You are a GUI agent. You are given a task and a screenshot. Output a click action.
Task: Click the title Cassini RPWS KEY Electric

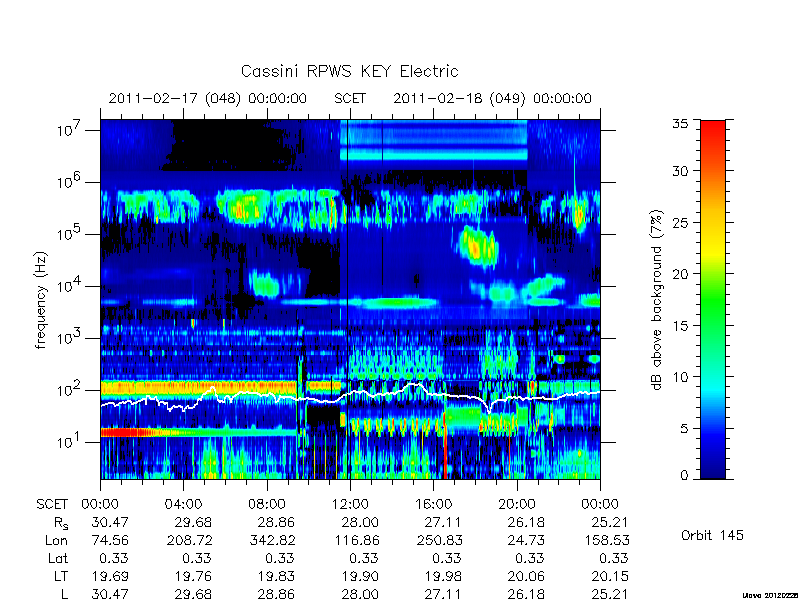[x=349, y=71]
